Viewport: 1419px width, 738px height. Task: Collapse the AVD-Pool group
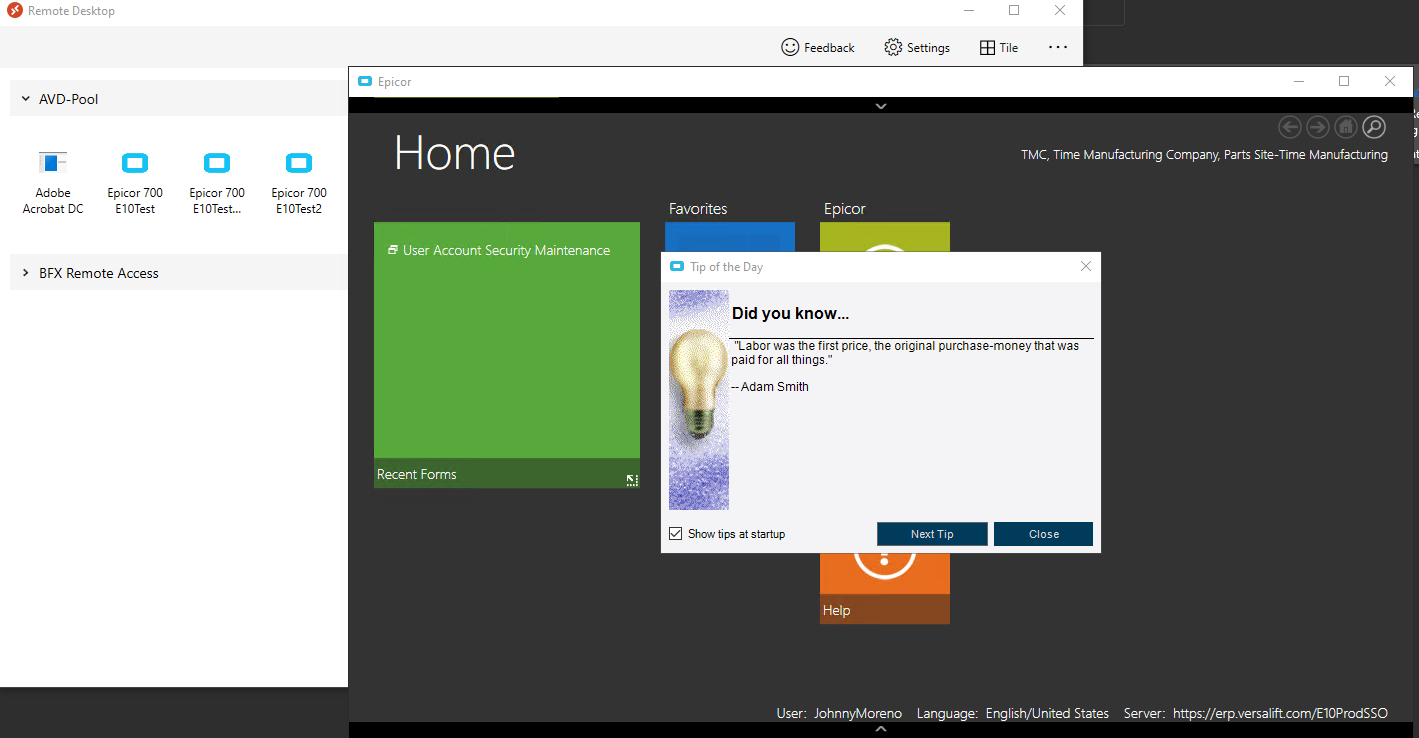[x=26, y=99]
